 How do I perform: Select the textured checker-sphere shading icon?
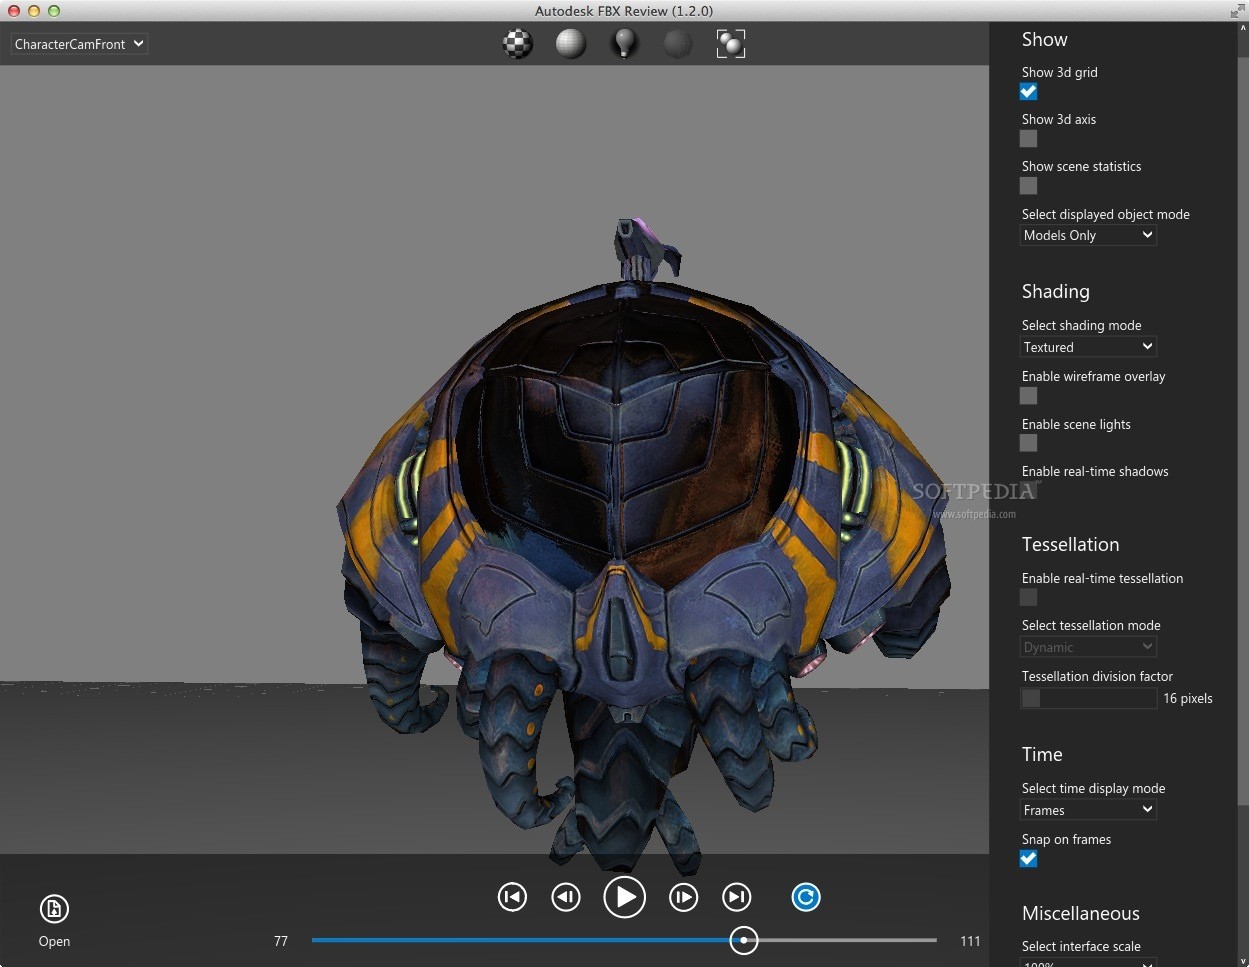point(517,44)
